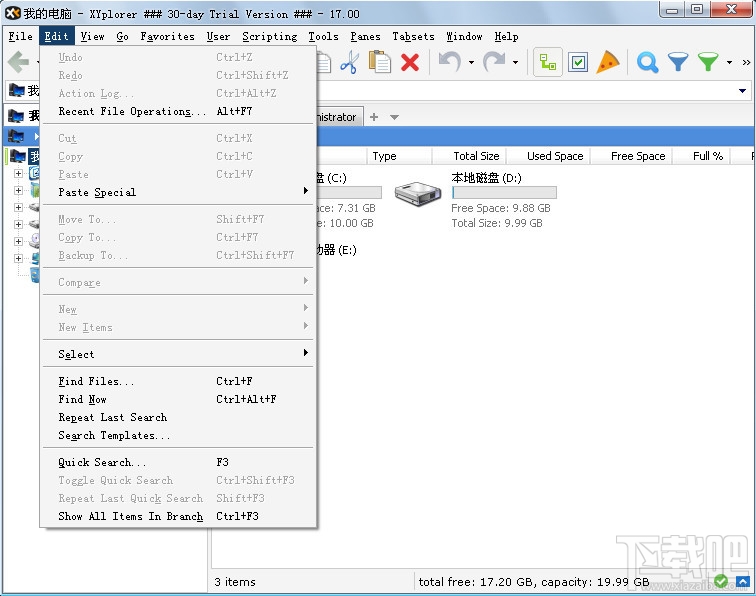Image resolution: width=756 pixels, height=596 pixels.
Task: Open the Paste Special submenu
Action: pos(178,192)
